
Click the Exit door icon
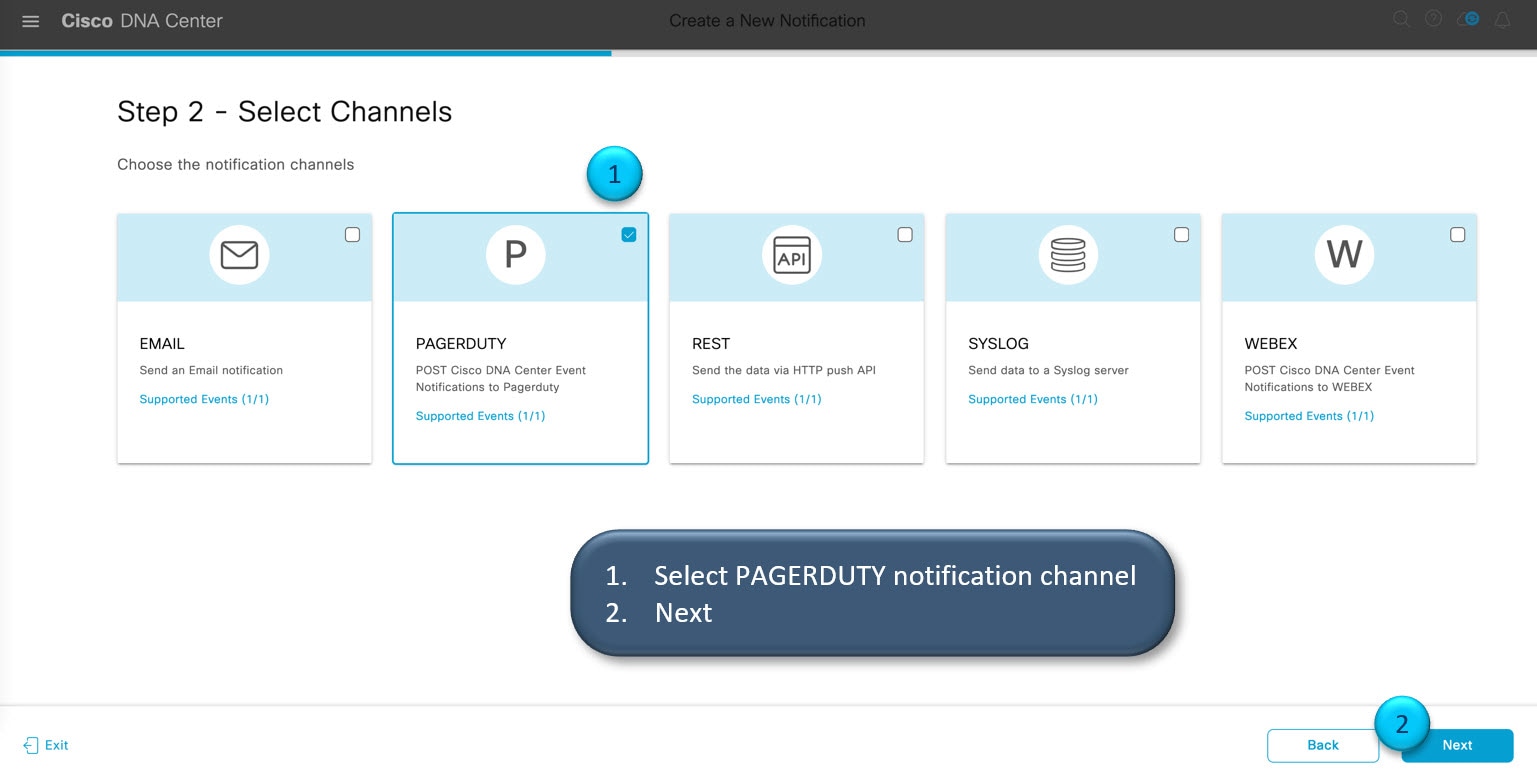pyautogui.click(x=31, y=745)
